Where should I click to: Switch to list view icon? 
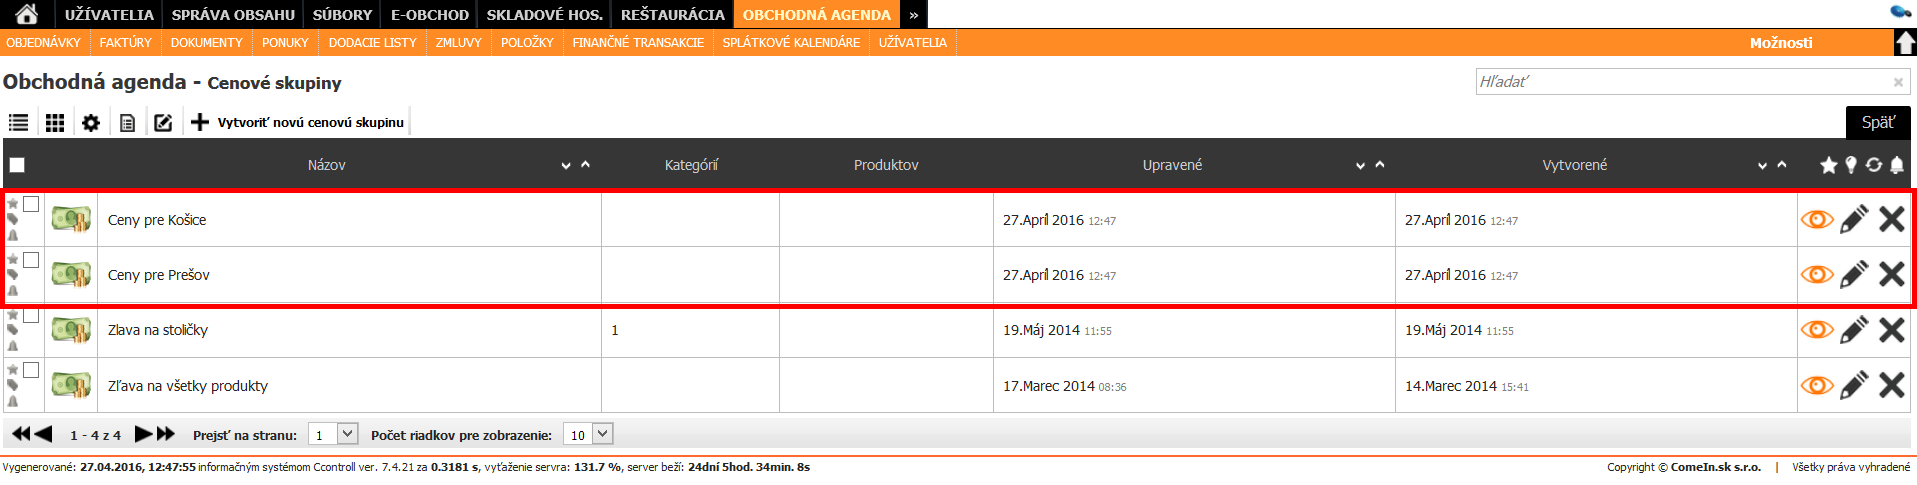tap(18, 123)
